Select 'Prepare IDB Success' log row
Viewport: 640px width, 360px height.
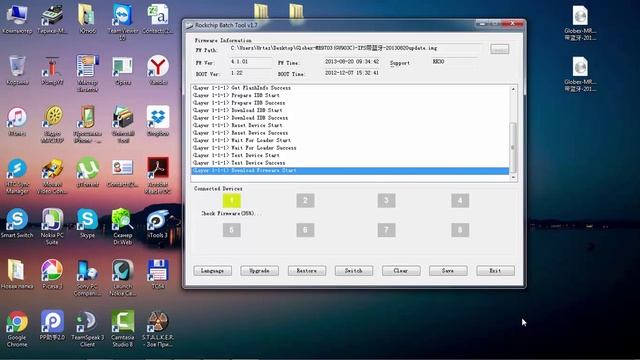point(351,103)
